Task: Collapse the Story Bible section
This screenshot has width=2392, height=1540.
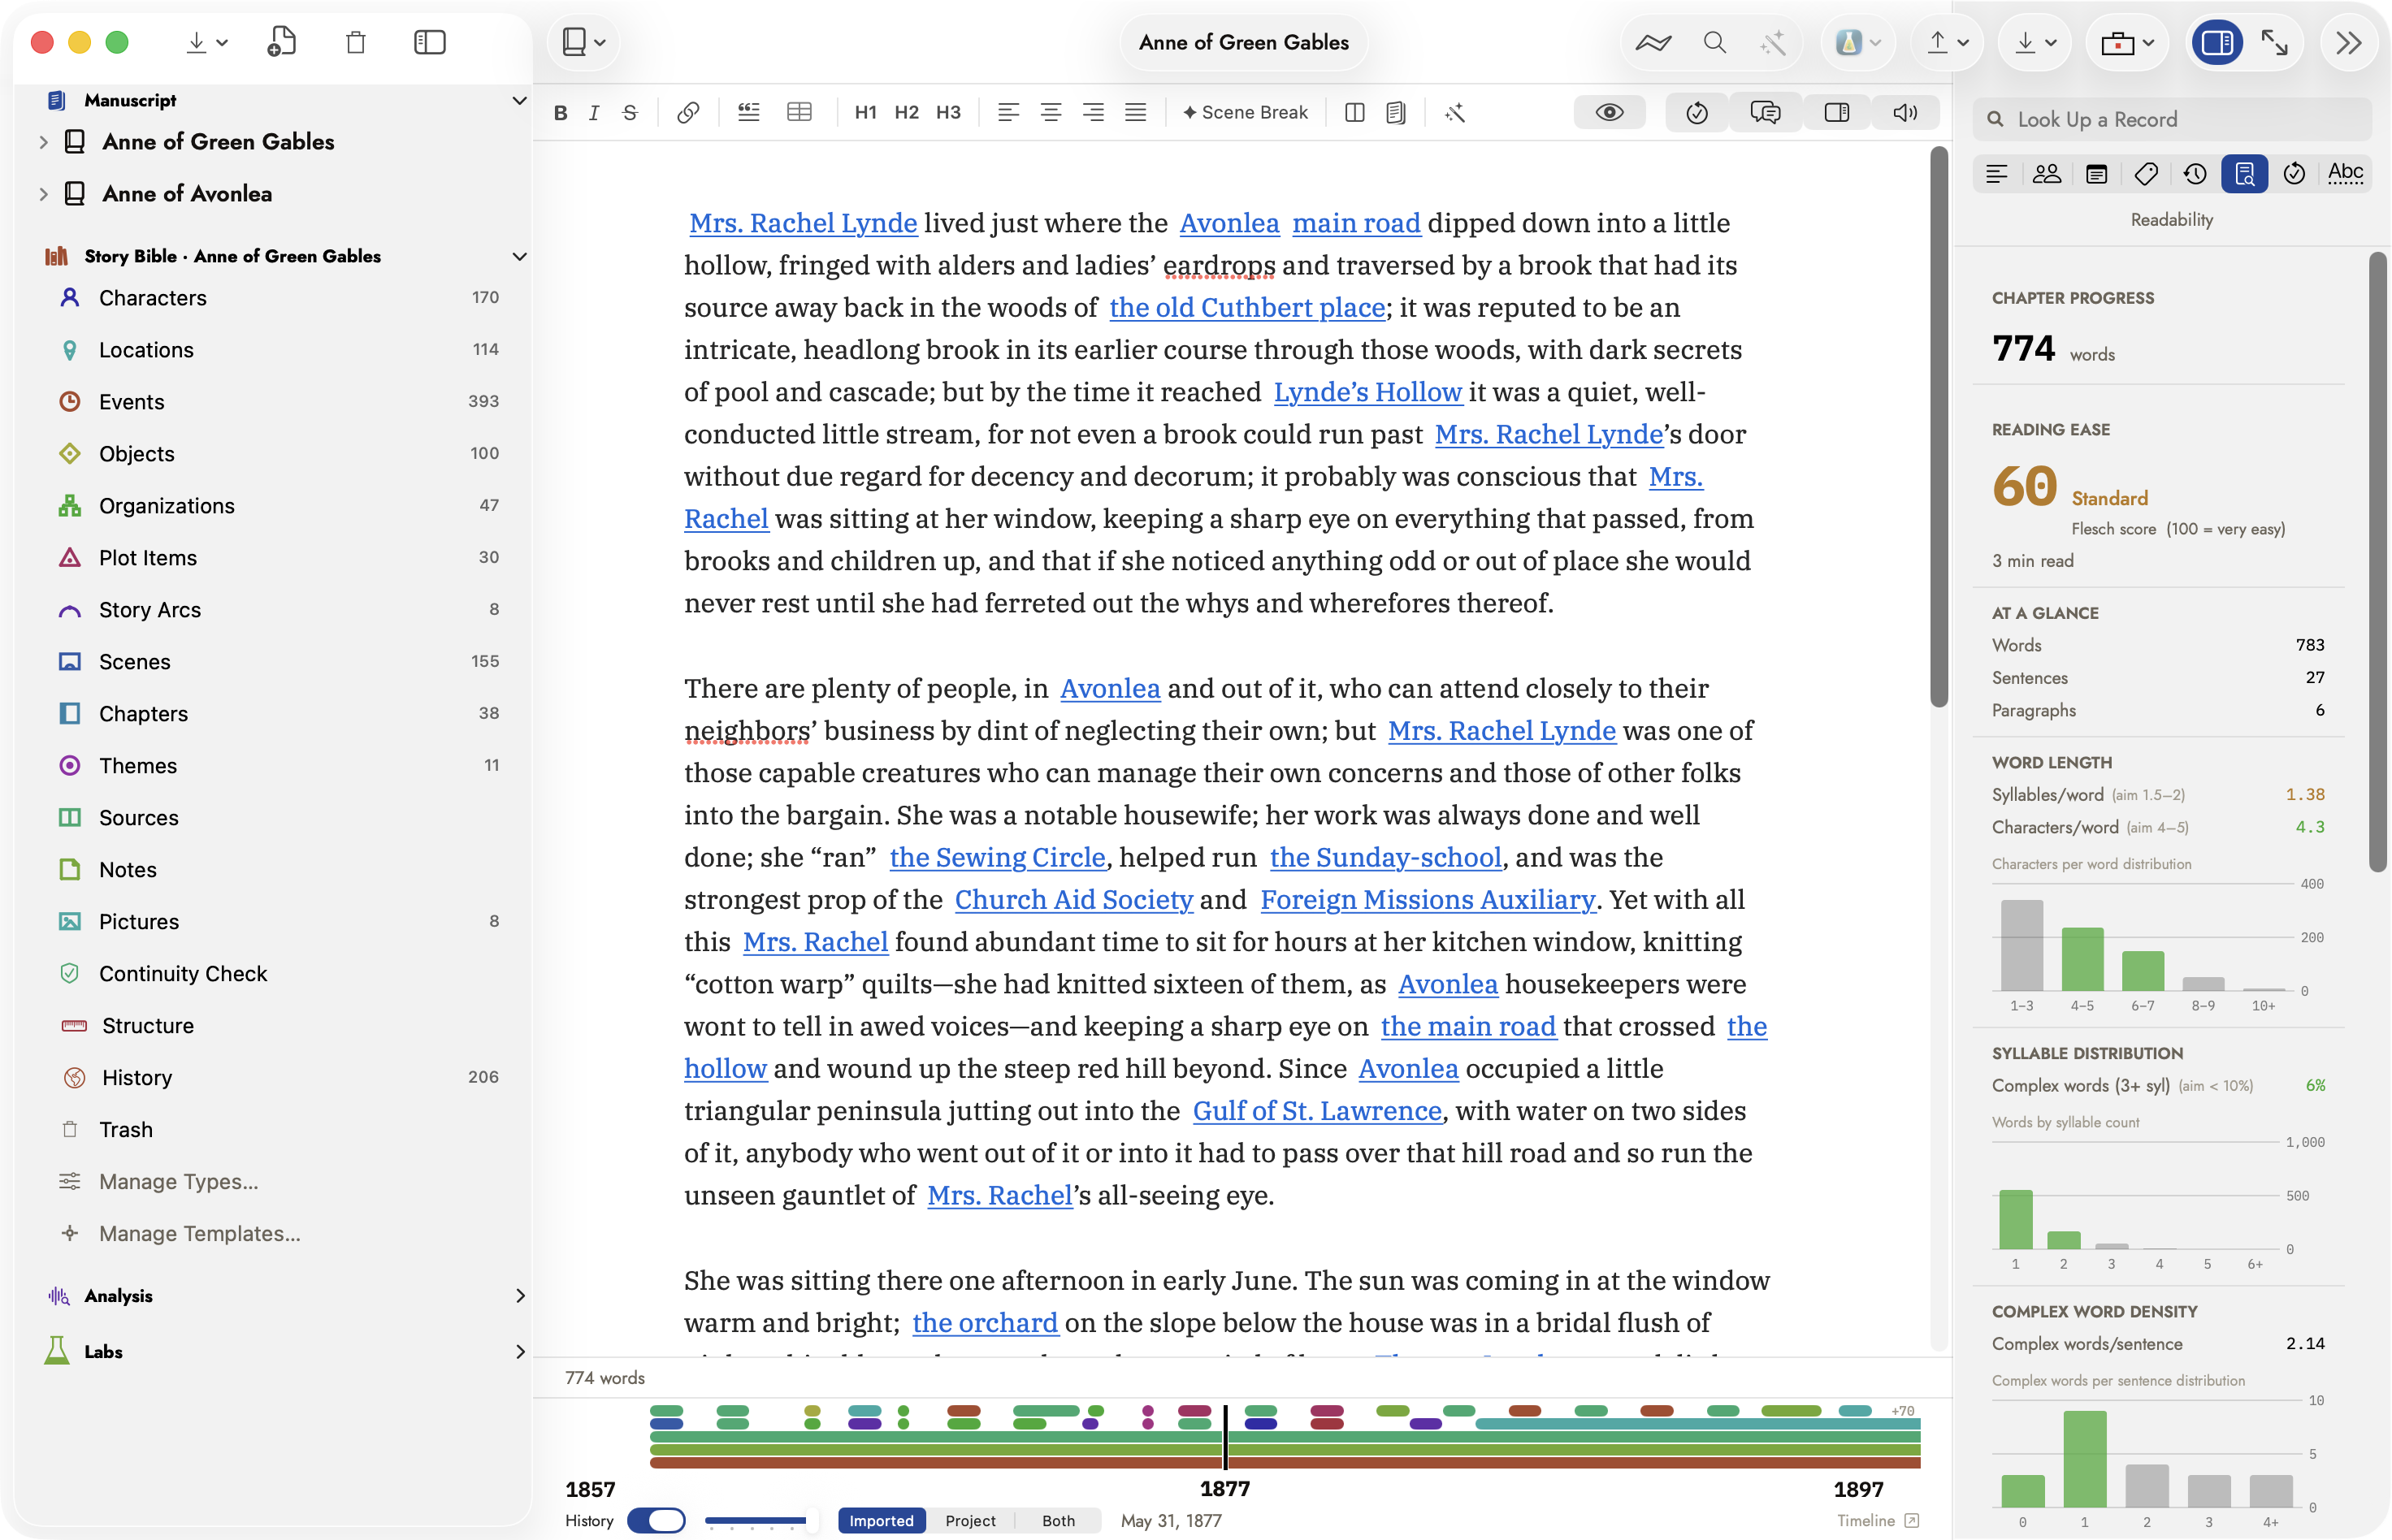Action: [519, 256]
